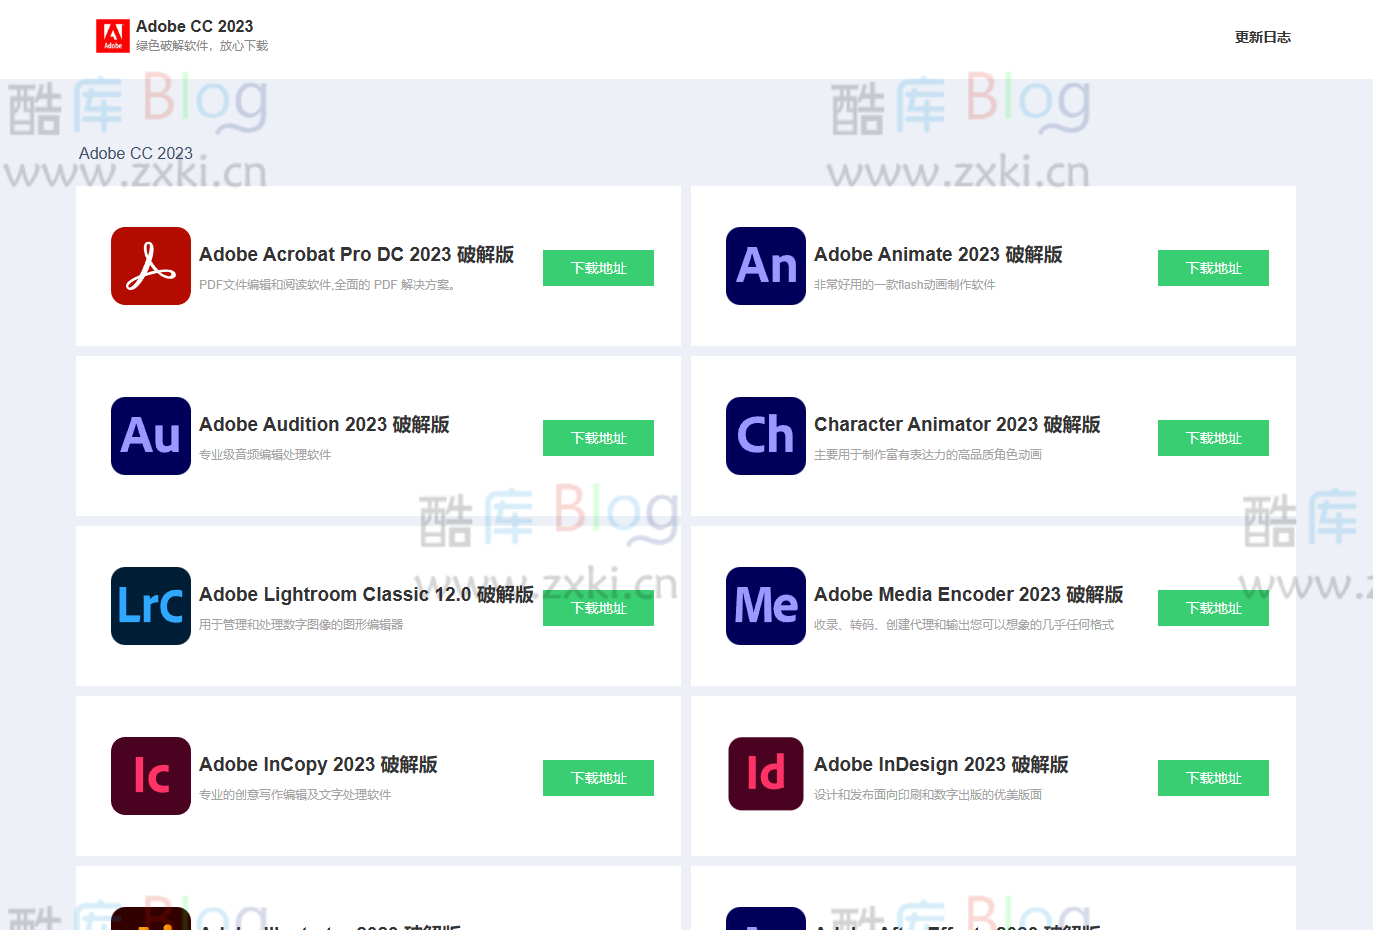Click 下载地址 for Lightroom Classic 12.0
The height and width of the screenshot is (930, 1373).
pyautogui.click(x=598, y=608)
